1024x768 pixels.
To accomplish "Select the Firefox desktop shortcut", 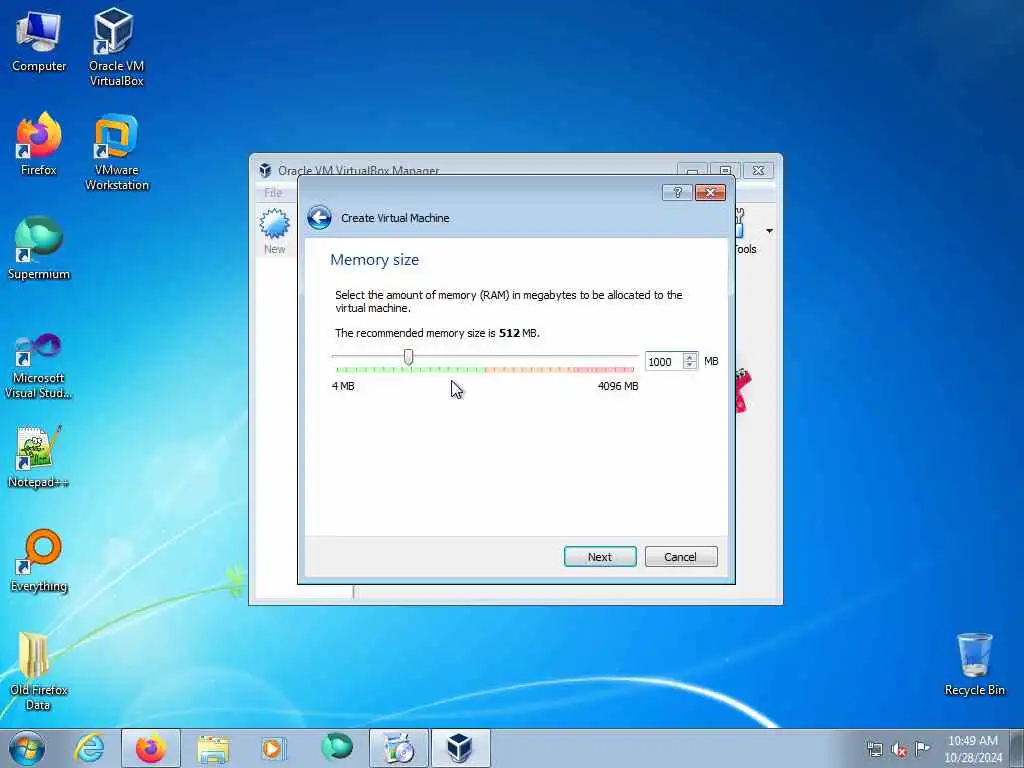I will coord(39,144).
